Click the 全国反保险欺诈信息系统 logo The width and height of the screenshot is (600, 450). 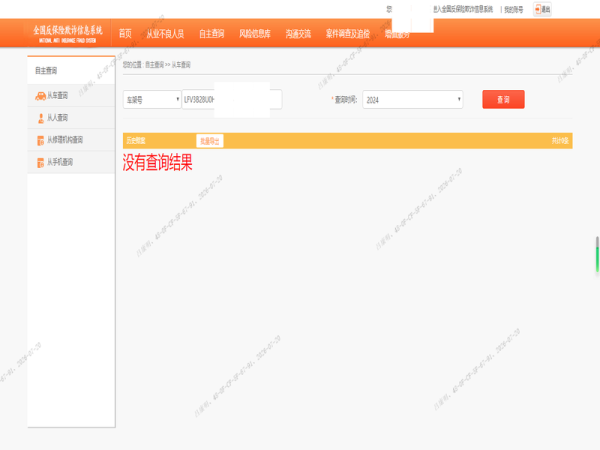pyautogui.click(x=67, y=33)
